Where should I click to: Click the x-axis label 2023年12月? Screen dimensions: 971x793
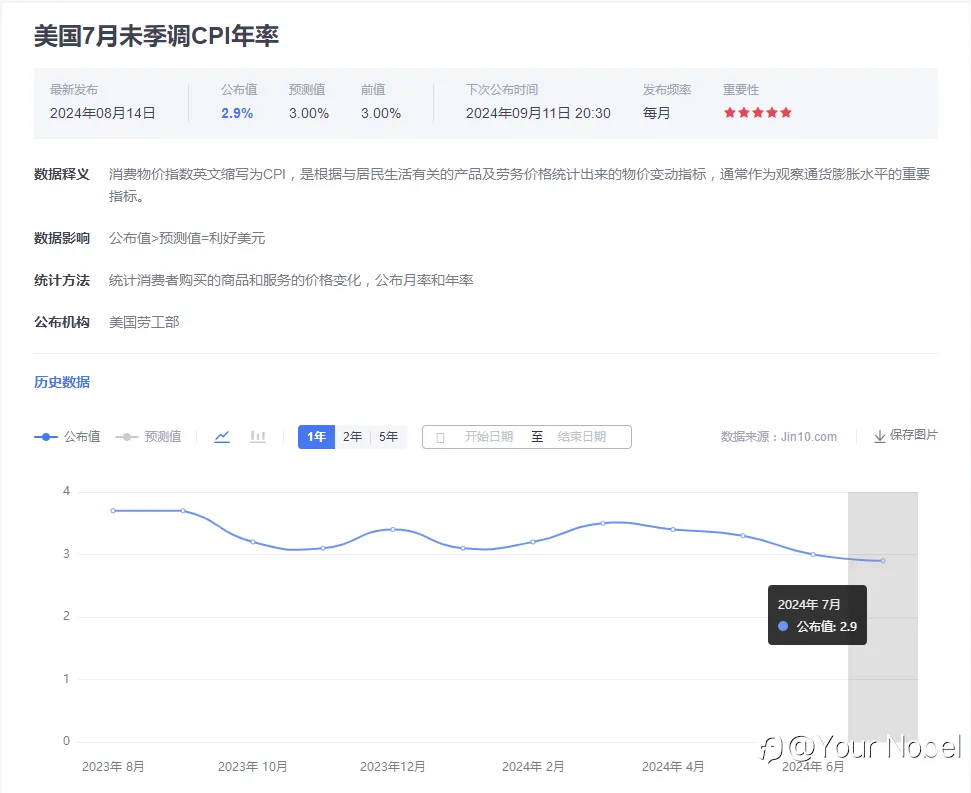393,767
